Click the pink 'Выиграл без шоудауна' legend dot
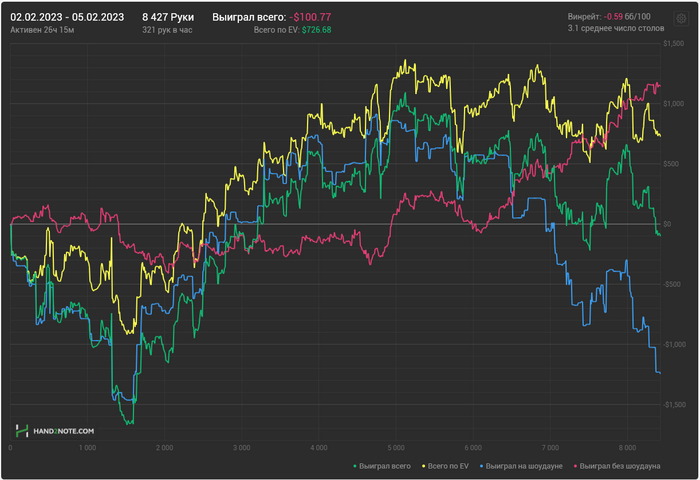 tap(576, 466)
